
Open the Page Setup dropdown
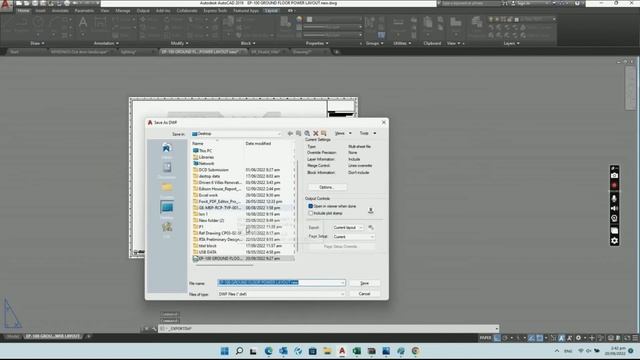tap(353, 237)
